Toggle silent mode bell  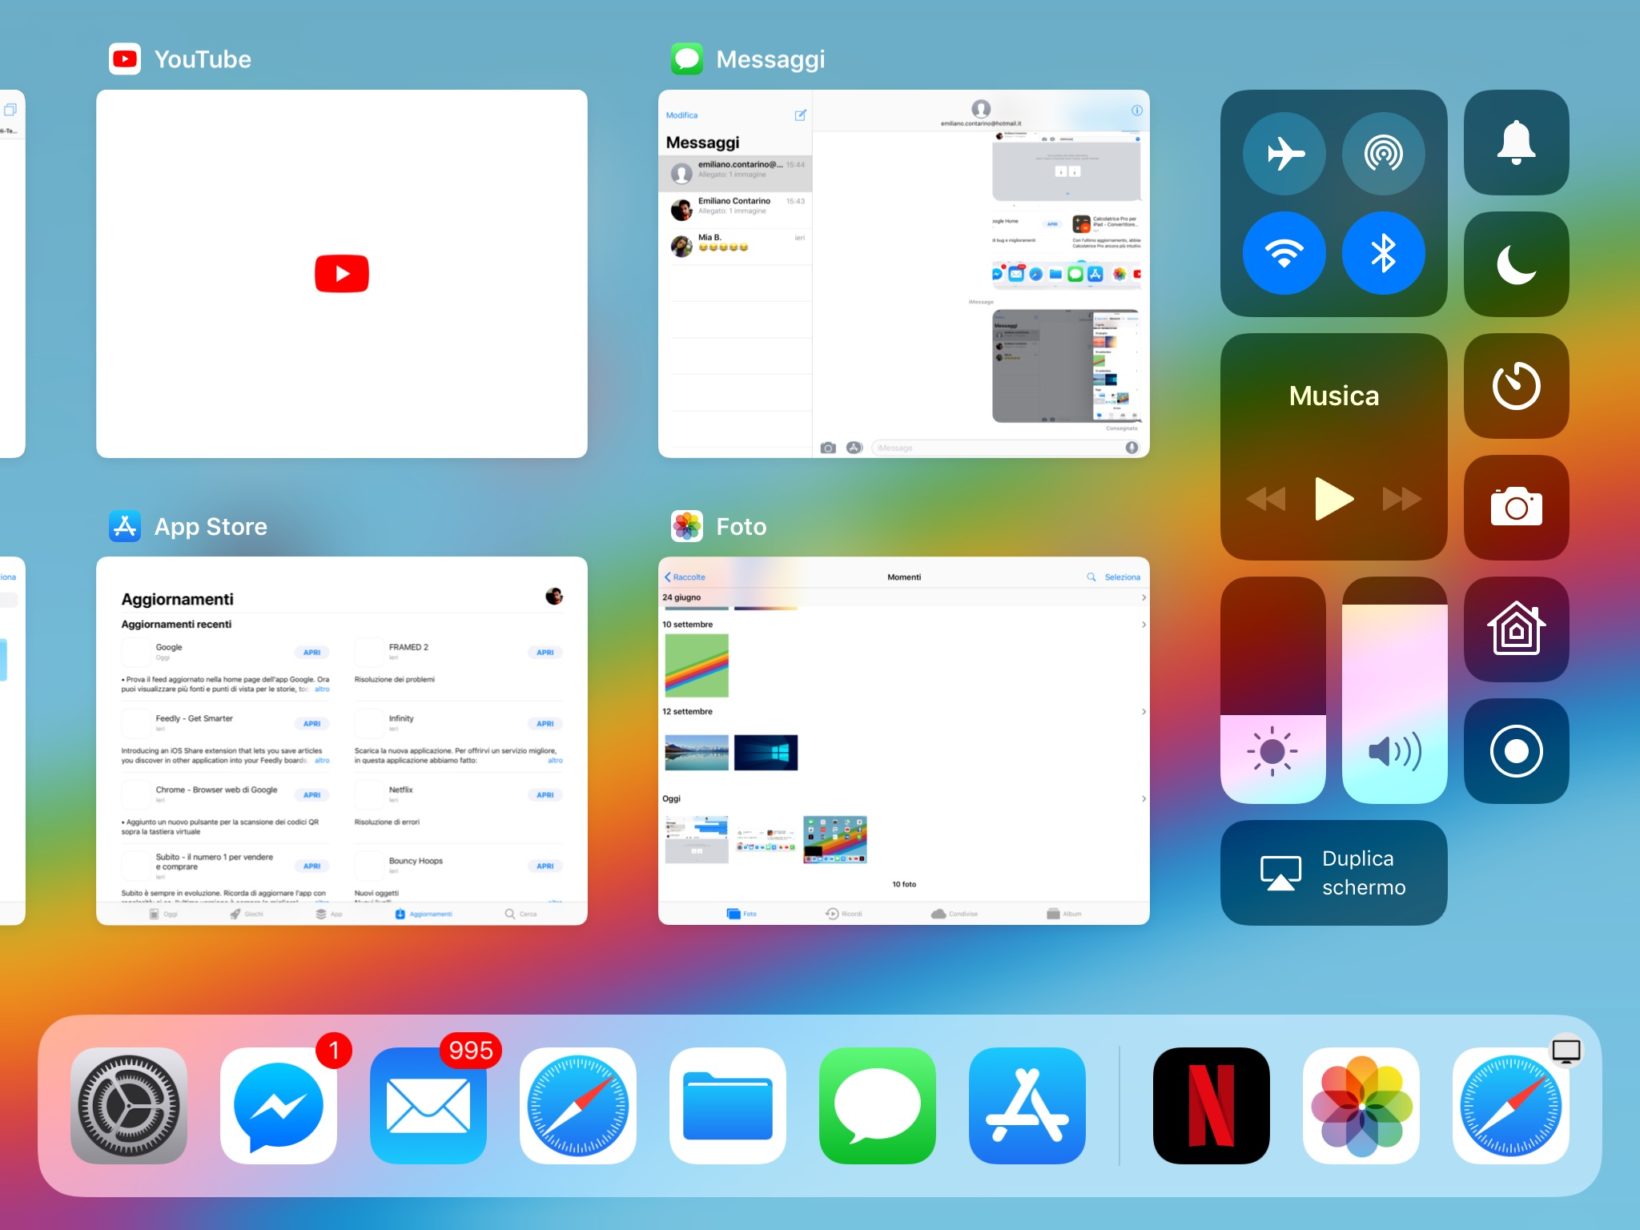(x=1516, y=142)
